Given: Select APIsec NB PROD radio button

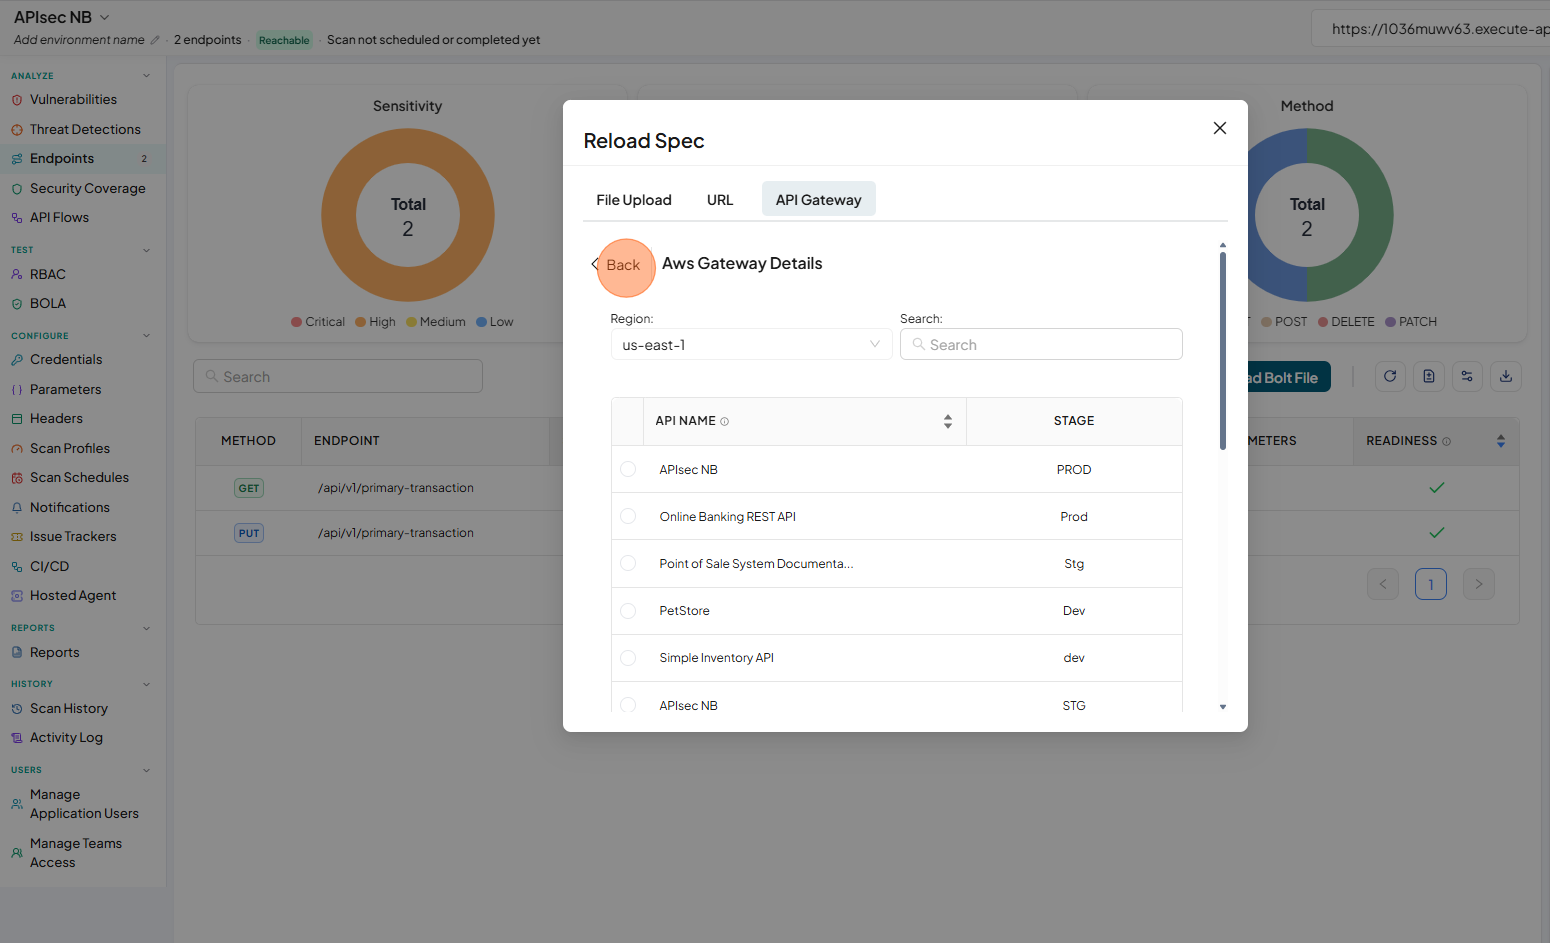Looking at the screenshot, I should coord(628,469).
